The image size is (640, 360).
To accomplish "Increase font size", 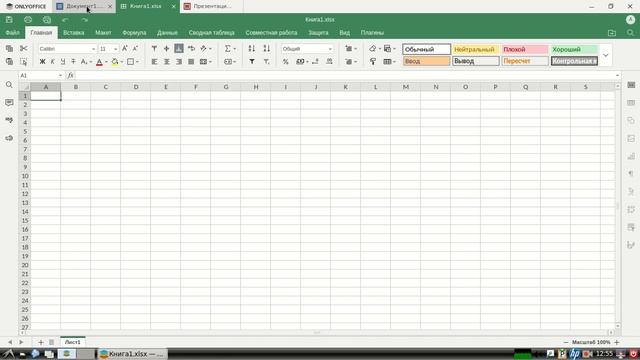I will (125, 49).
